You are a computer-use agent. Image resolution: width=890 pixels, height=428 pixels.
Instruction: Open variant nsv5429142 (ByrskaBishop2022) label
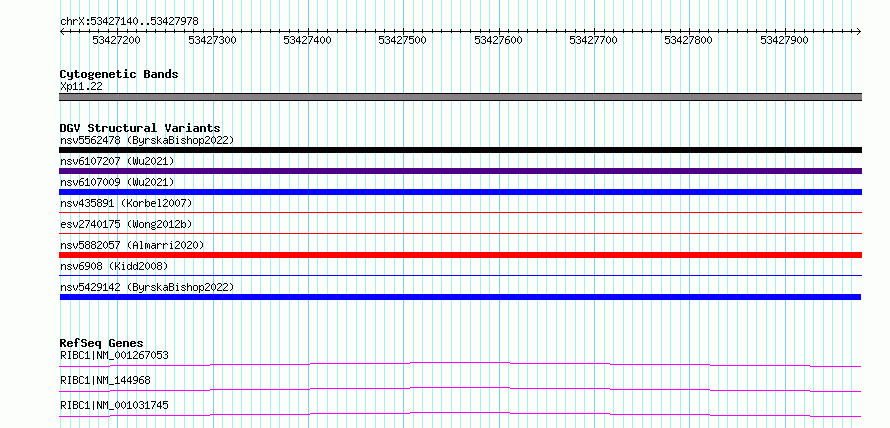[146, 287]
